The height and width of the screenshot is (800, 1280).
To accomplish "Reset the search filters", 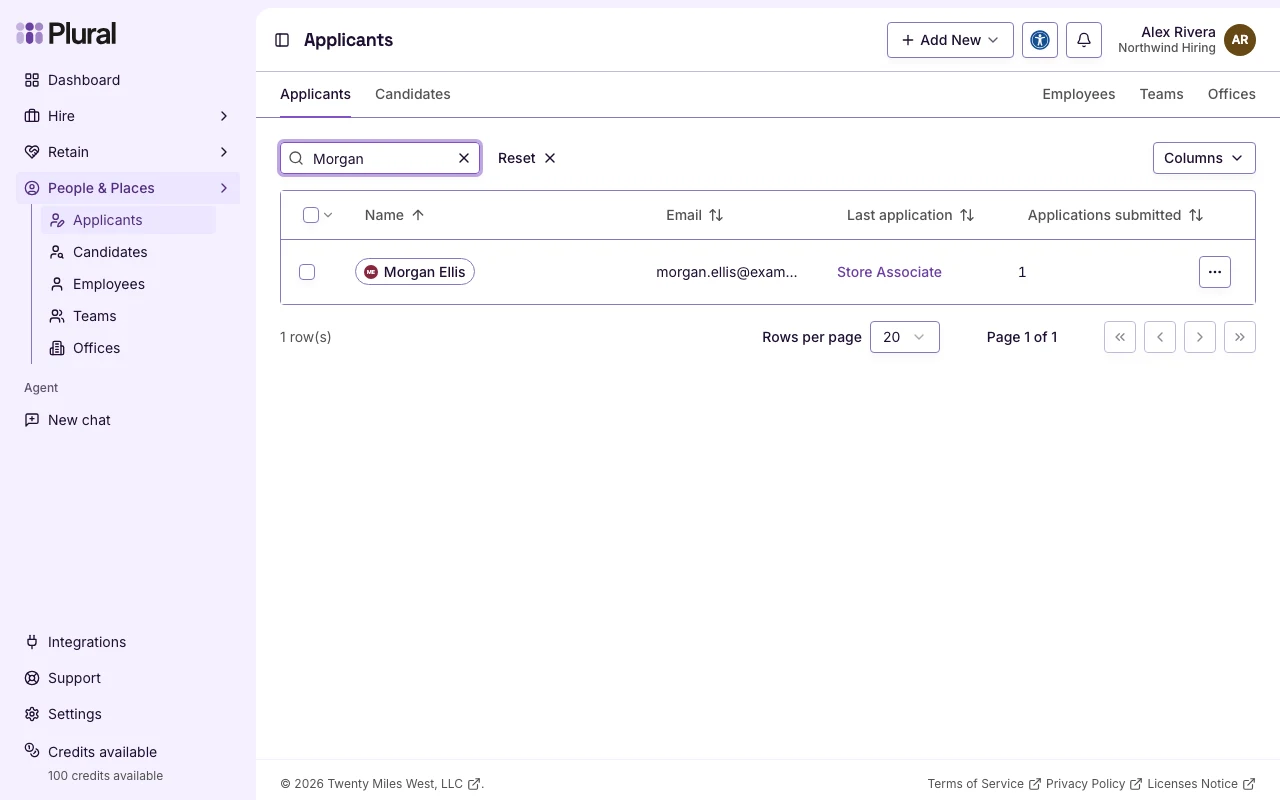I will [x=527, y=158].
